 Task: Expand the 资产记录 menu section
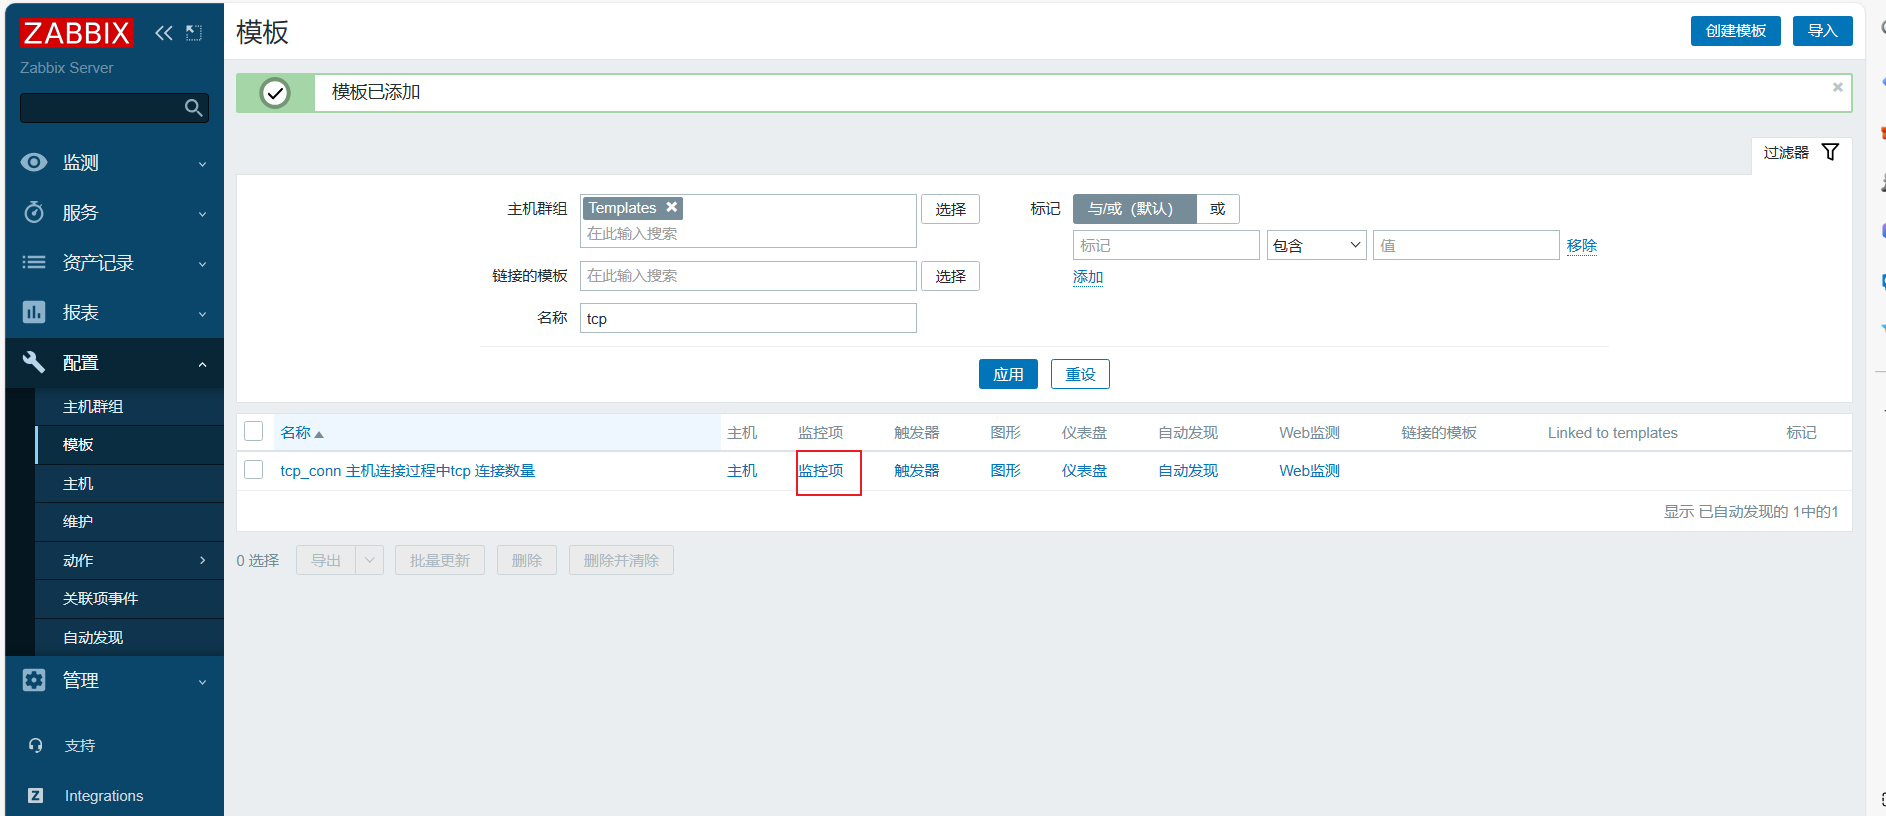click(114, 262)
